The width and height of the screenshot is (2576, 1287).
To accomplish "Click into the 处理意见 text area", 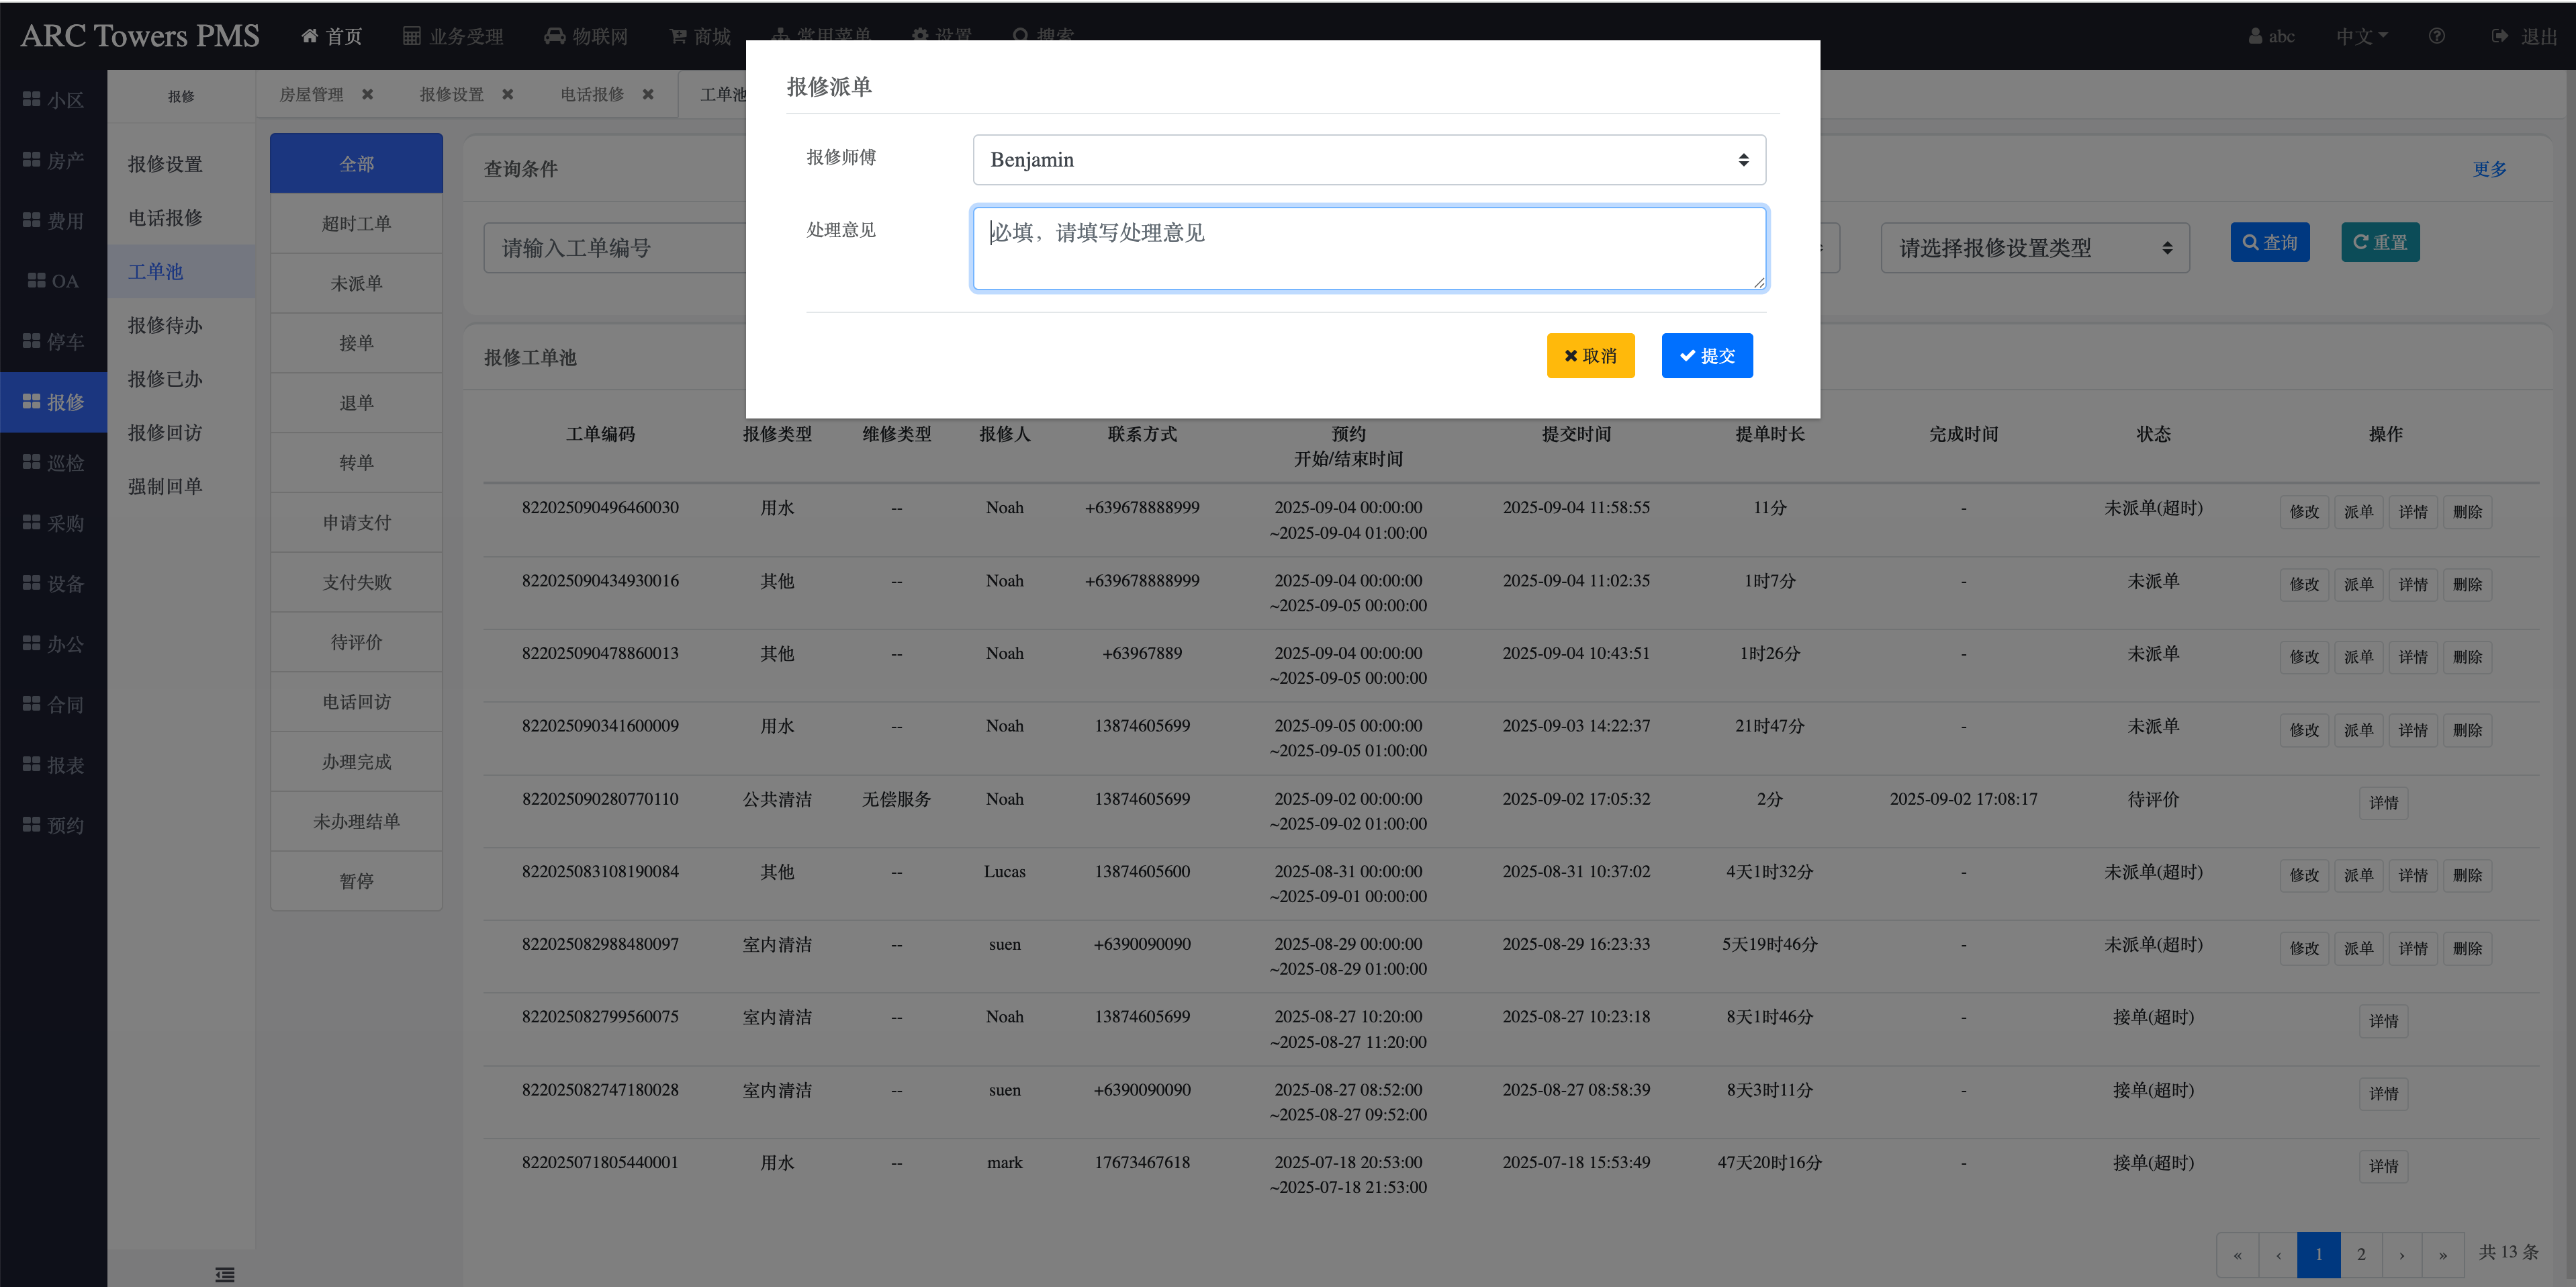I will 1368,249.
